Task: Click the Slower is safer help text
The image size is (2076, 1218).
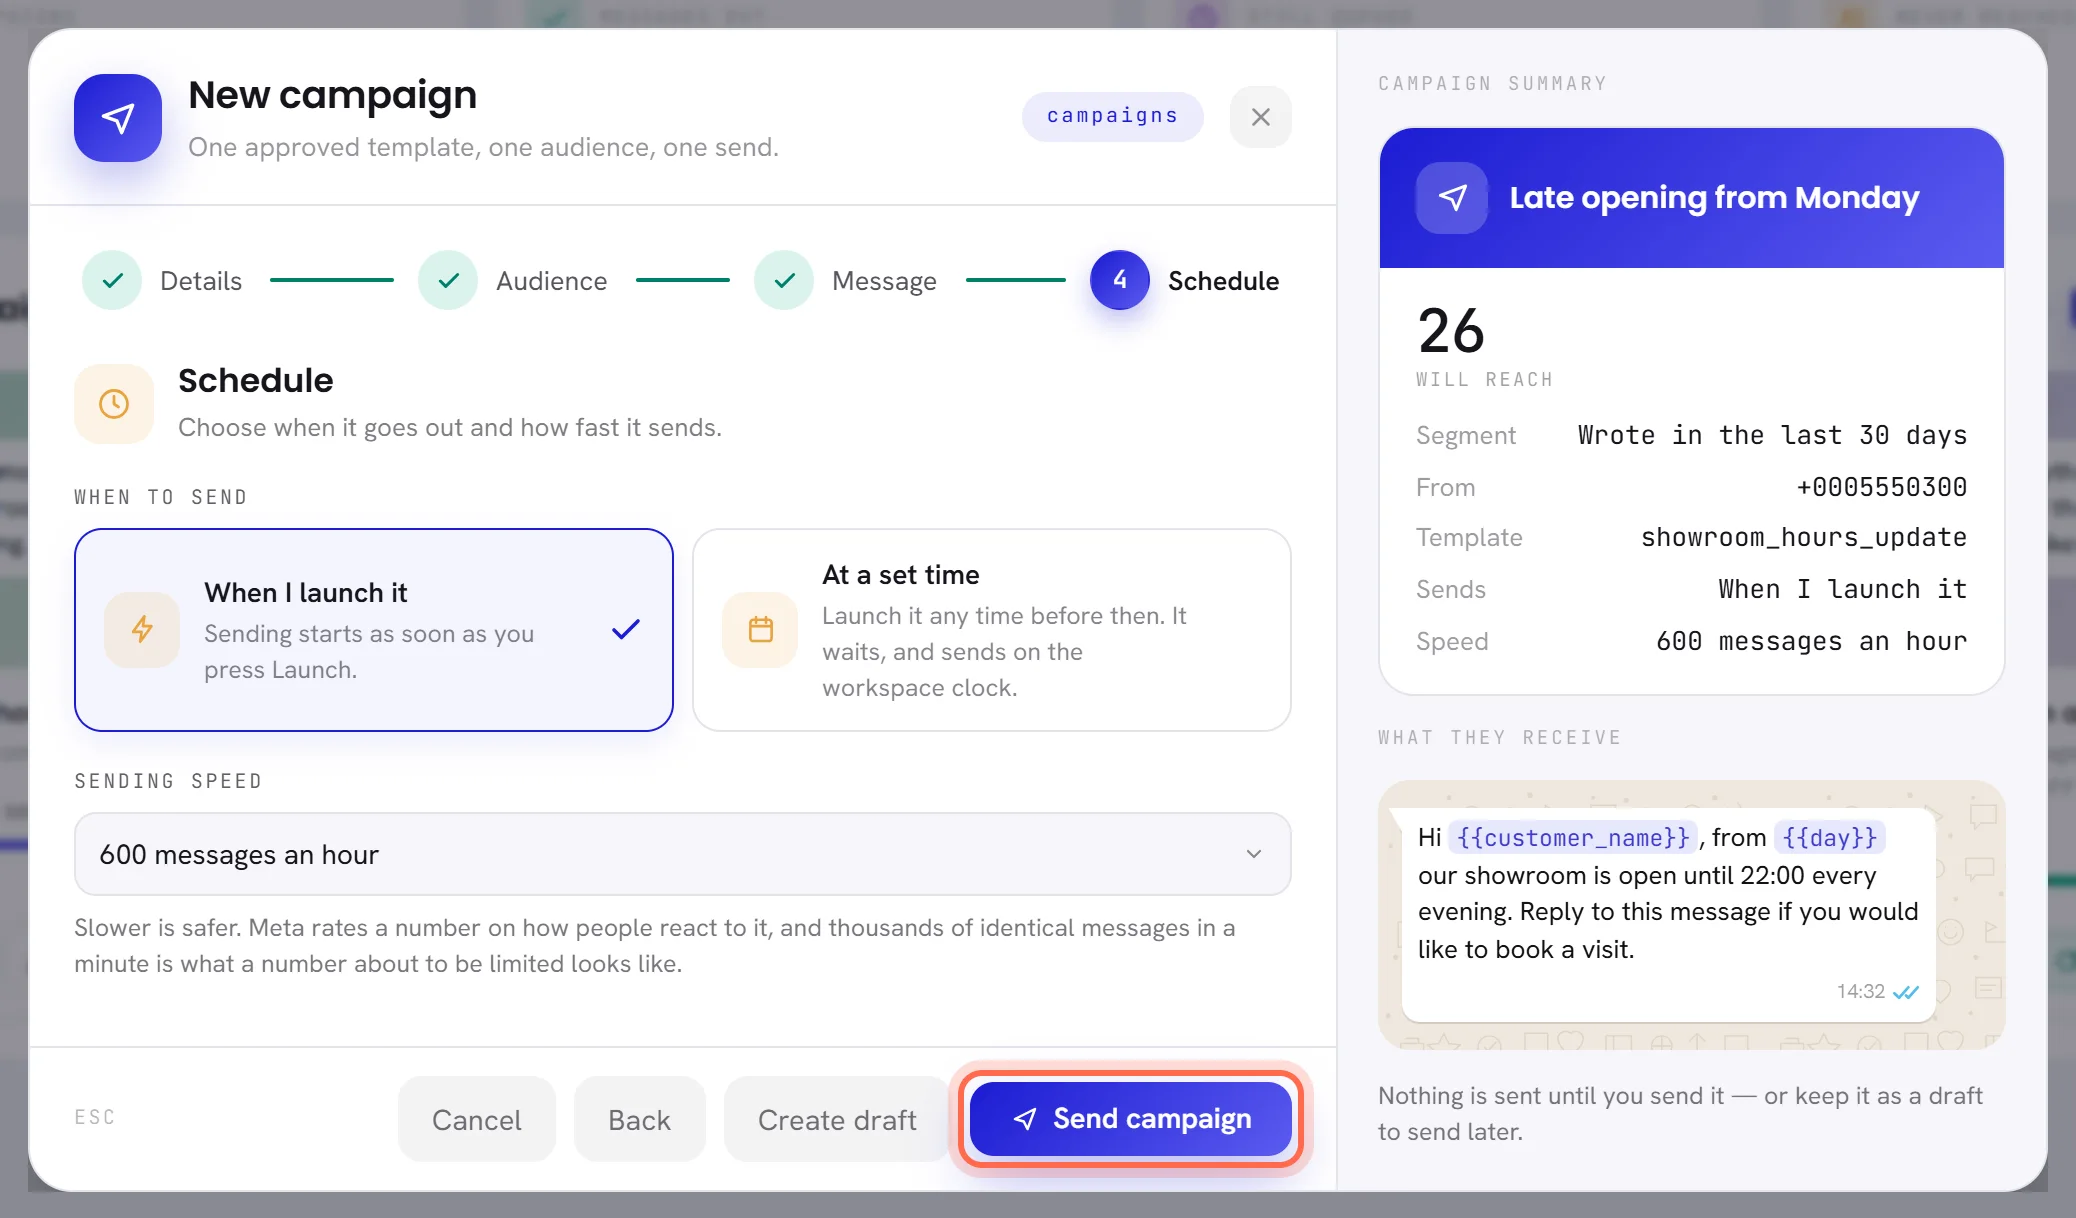Action: [655, 945]
